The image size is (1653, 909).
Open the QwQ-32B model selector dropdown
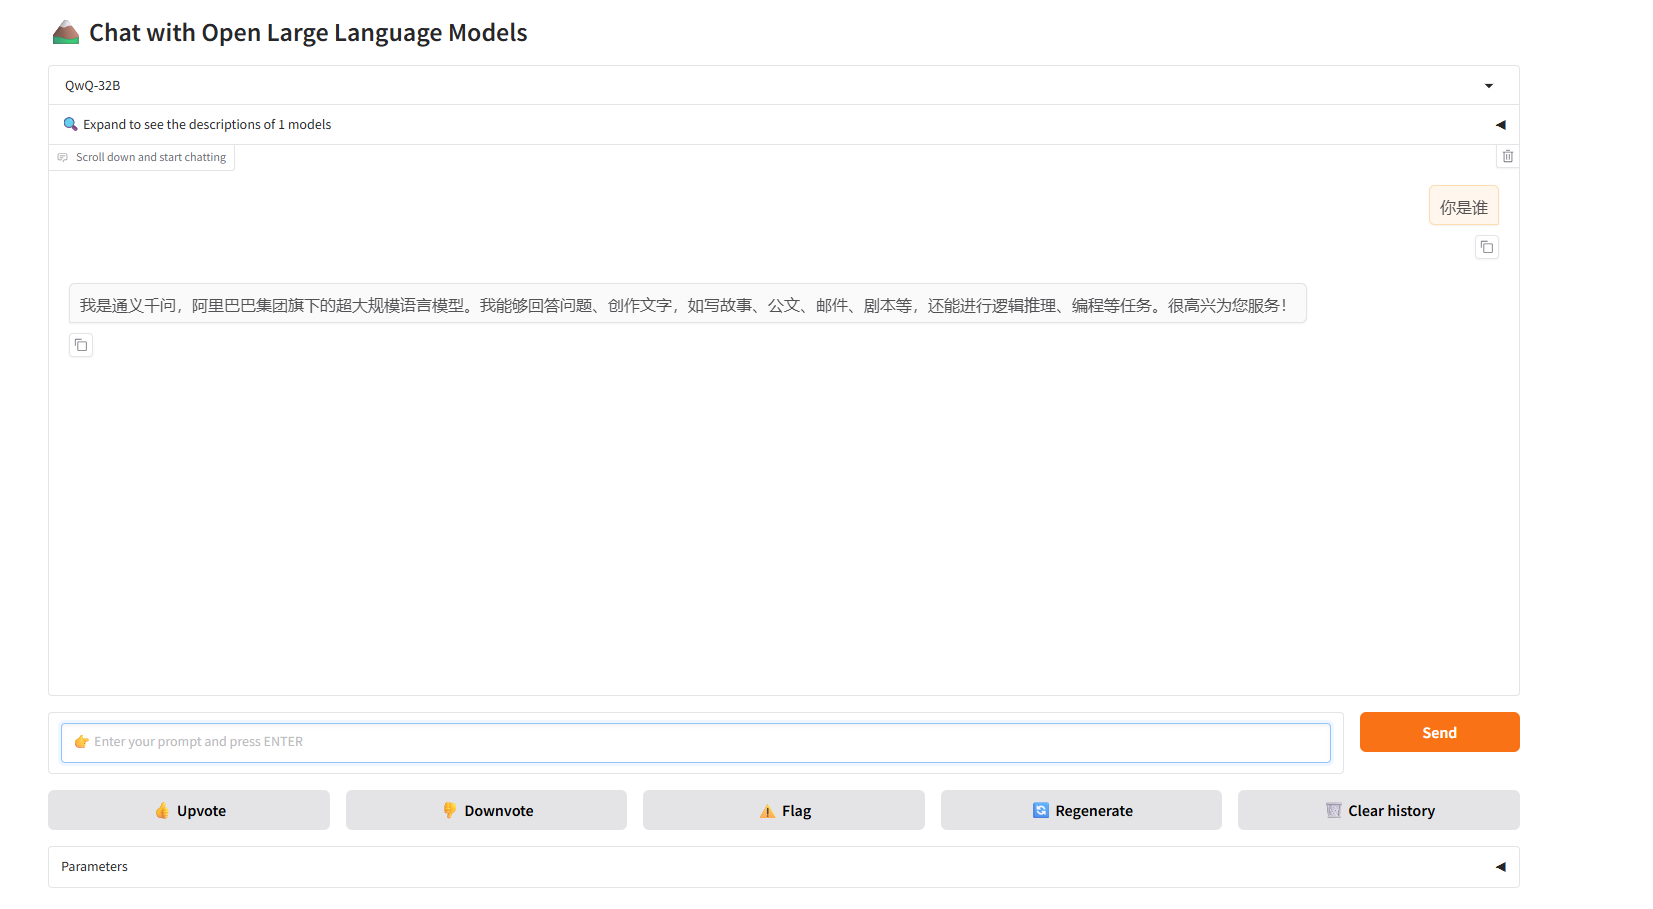pos(1488,85)
